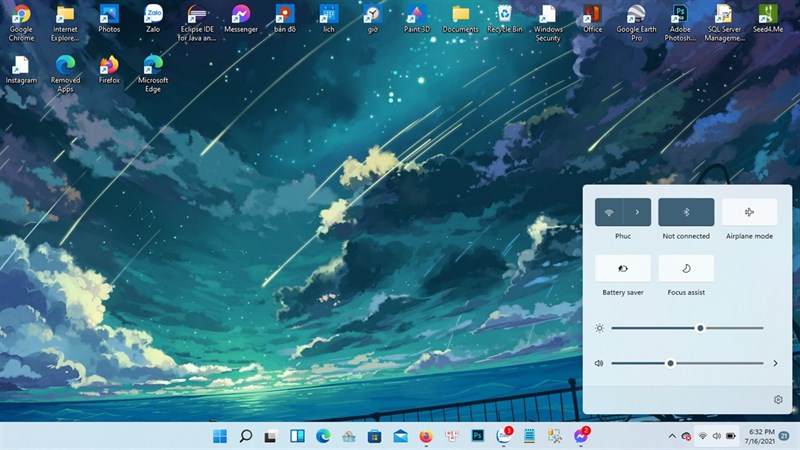Show hidden system tray icons
The image size is (800, 450).
(x=672, y=437)
